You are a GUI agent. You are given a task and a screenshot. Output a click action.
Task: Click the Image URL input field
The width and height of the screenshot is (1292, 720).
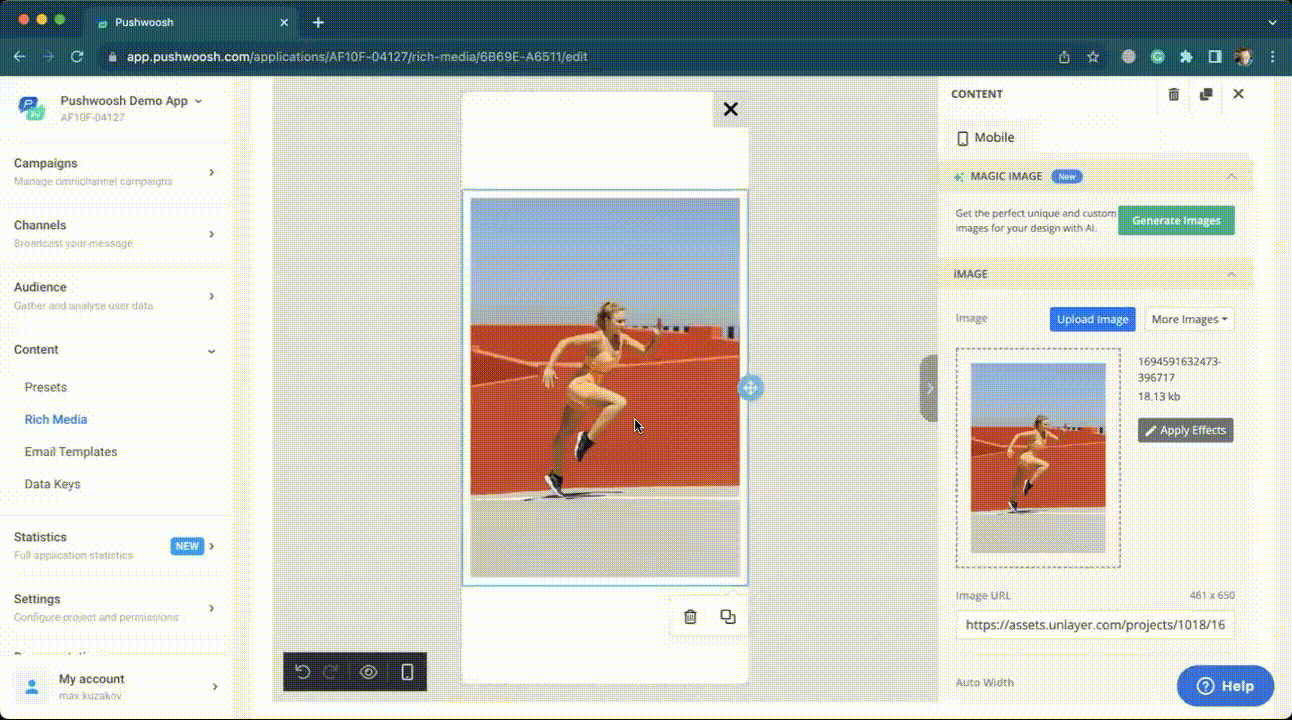[x=1095, y=626]
